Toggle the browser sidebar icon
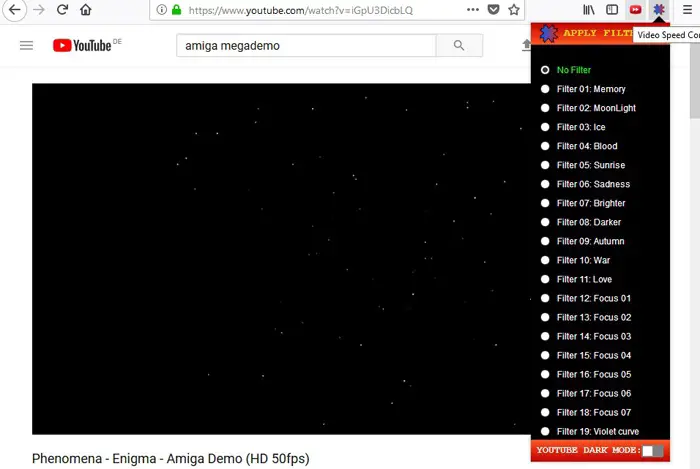 coord(612,9)
